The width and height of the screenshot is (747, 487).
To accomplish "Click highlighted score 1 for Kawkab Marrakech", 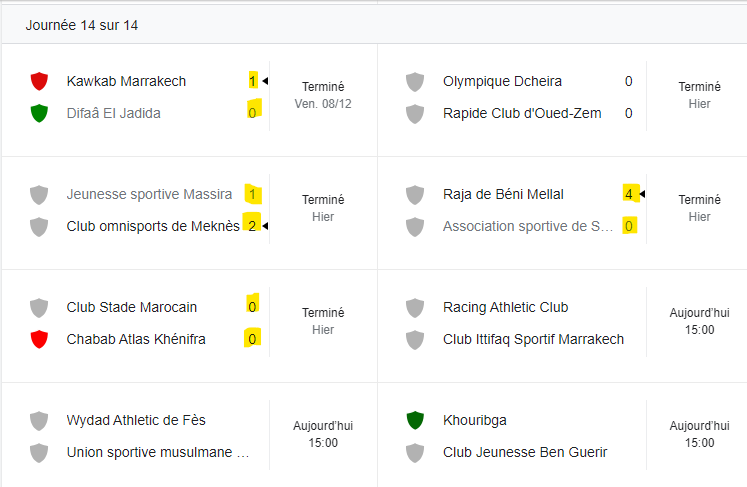I will (253, 81).
